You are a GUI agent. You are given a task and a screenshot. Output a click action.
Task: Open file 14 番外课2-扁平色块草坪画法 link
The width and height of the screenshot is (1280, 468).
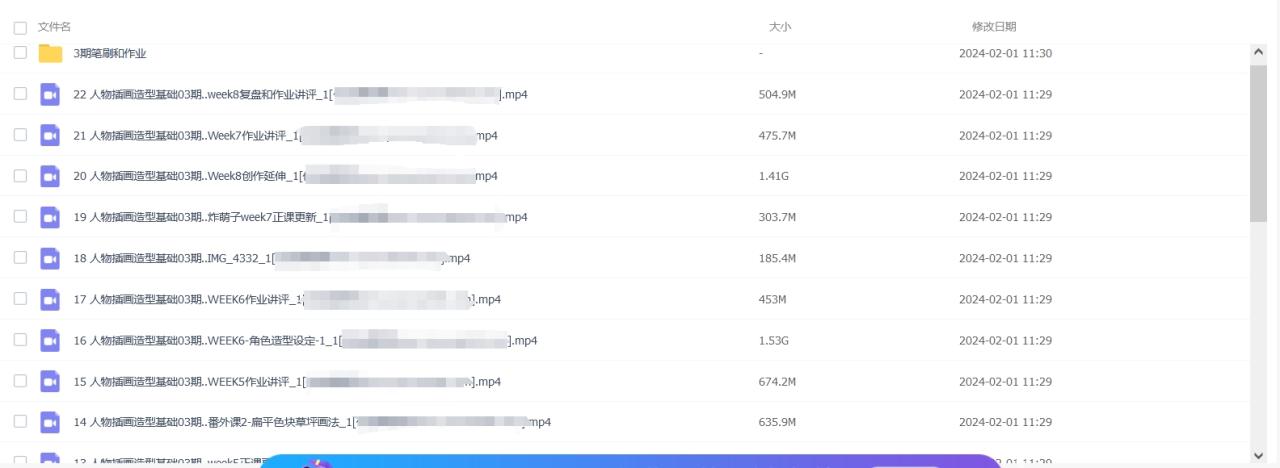312,422
